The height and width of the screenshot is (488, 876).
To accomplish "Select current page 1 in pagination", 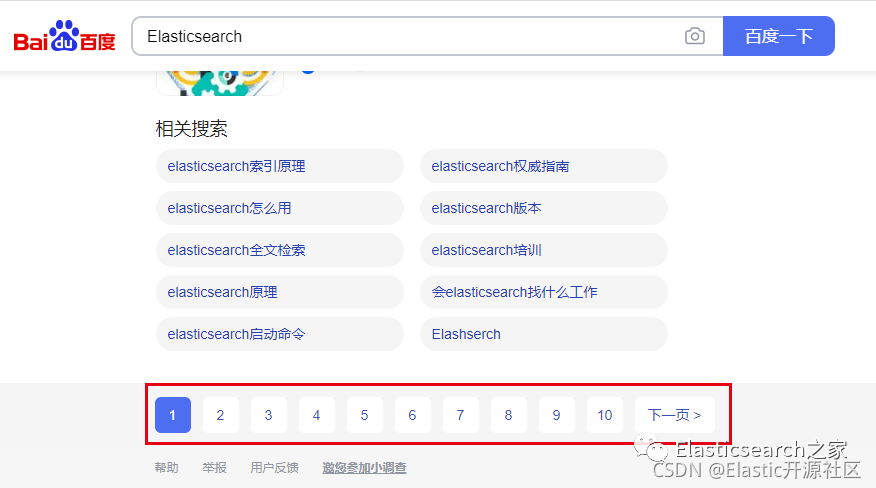I will (x=173, y=415).
